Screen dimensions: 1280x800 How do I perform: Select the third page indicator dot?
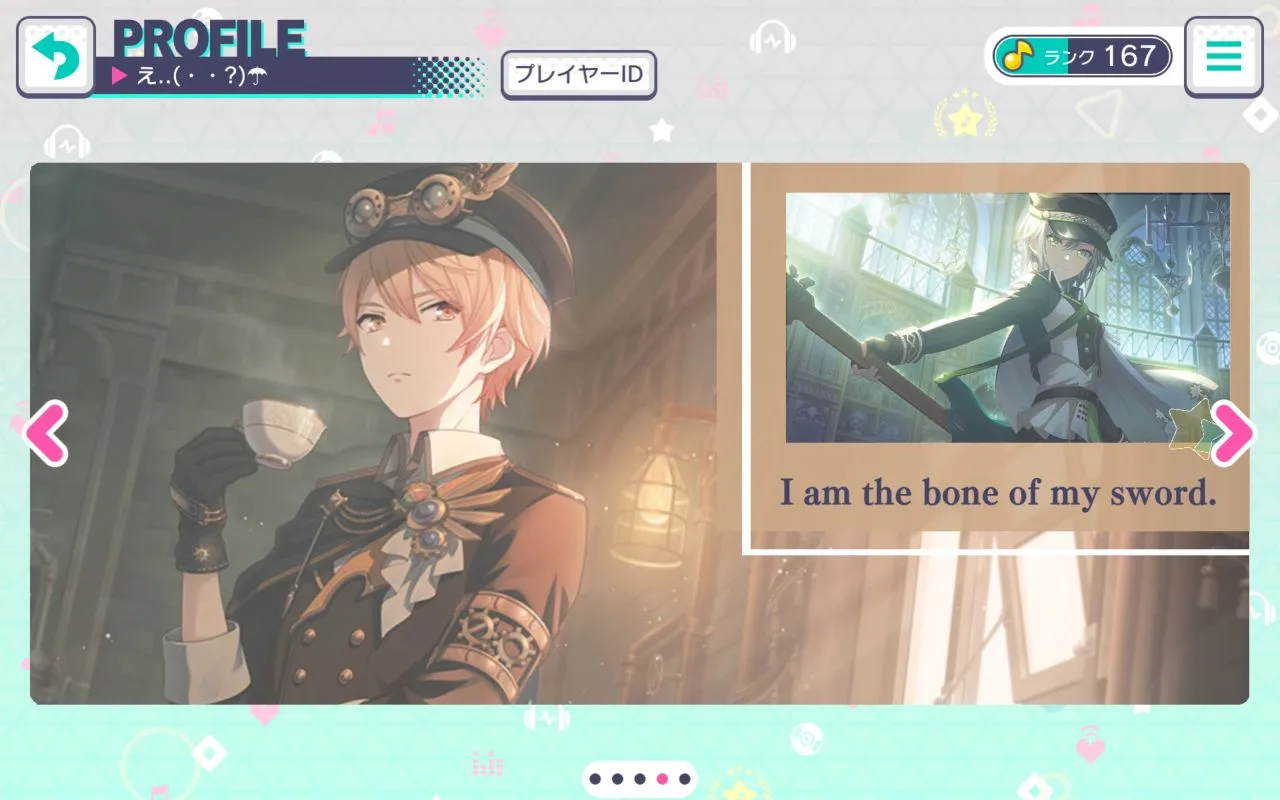click(x=640, y=779)
